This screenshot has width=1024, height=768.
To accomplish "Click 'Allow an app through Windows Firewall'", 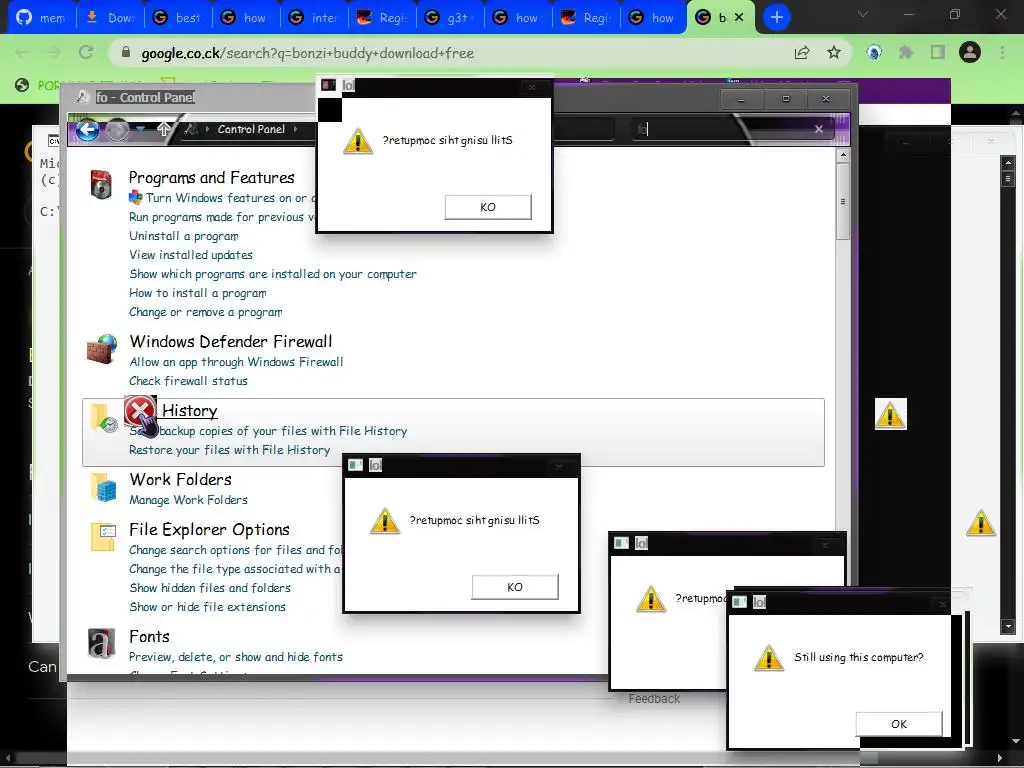I will [236, 362].
